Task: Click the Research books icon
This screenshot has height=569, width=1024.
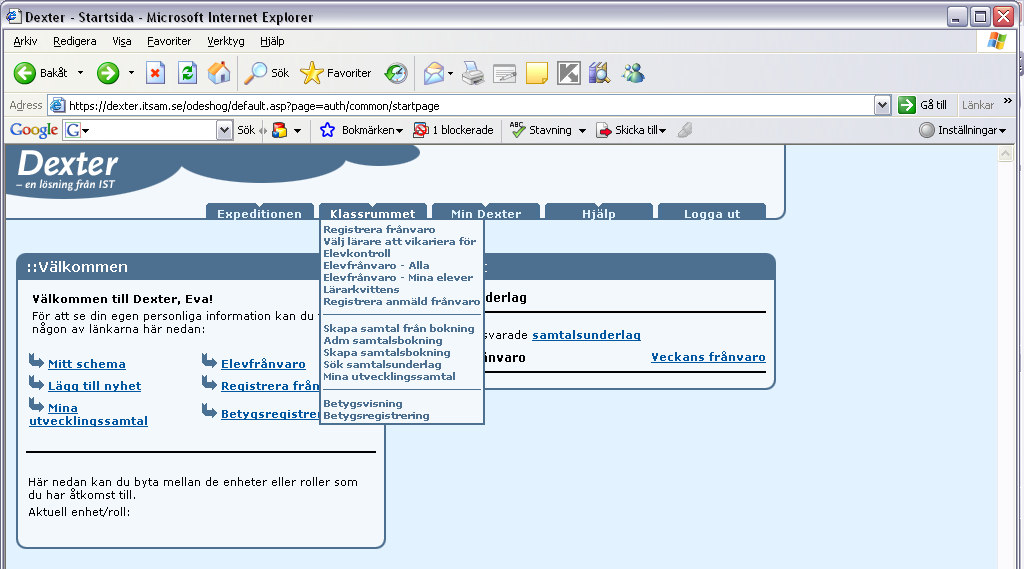Action: (x=600, y=73)
